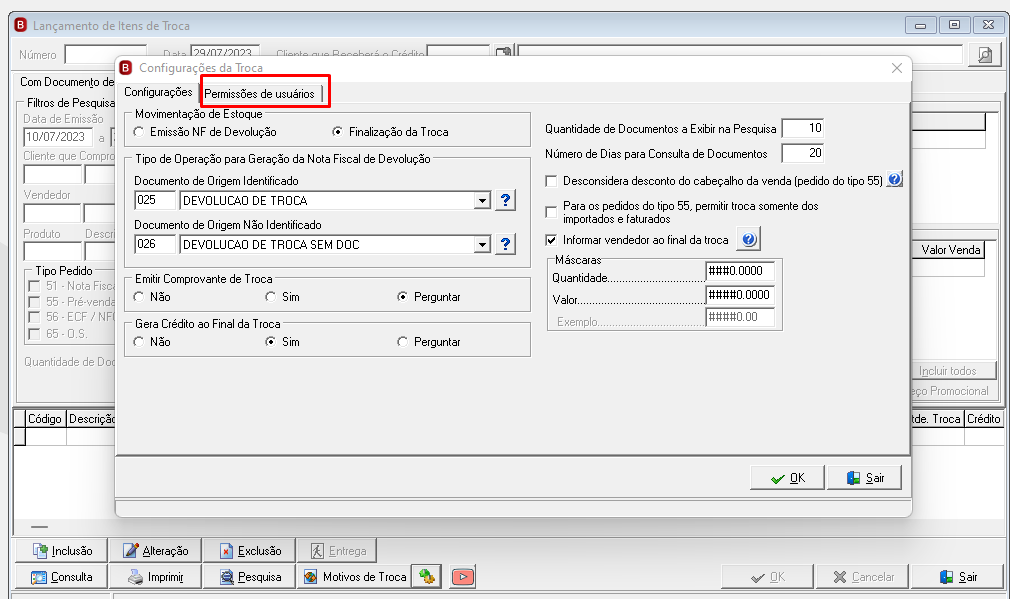This screenshot has height=599, width=1010.
Task: Click search icon at top right of window
Action: click(985, 55)
